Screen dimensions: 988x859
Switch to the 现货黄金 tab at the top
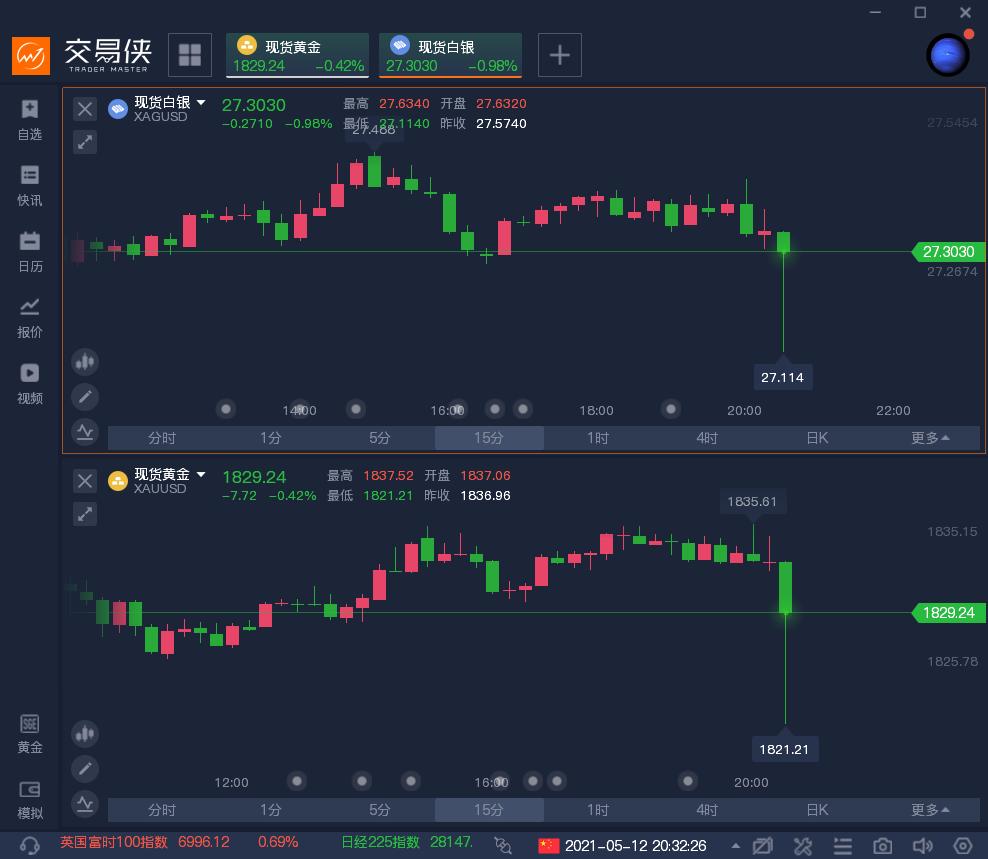pyautogui.click(x=297, y=55)
